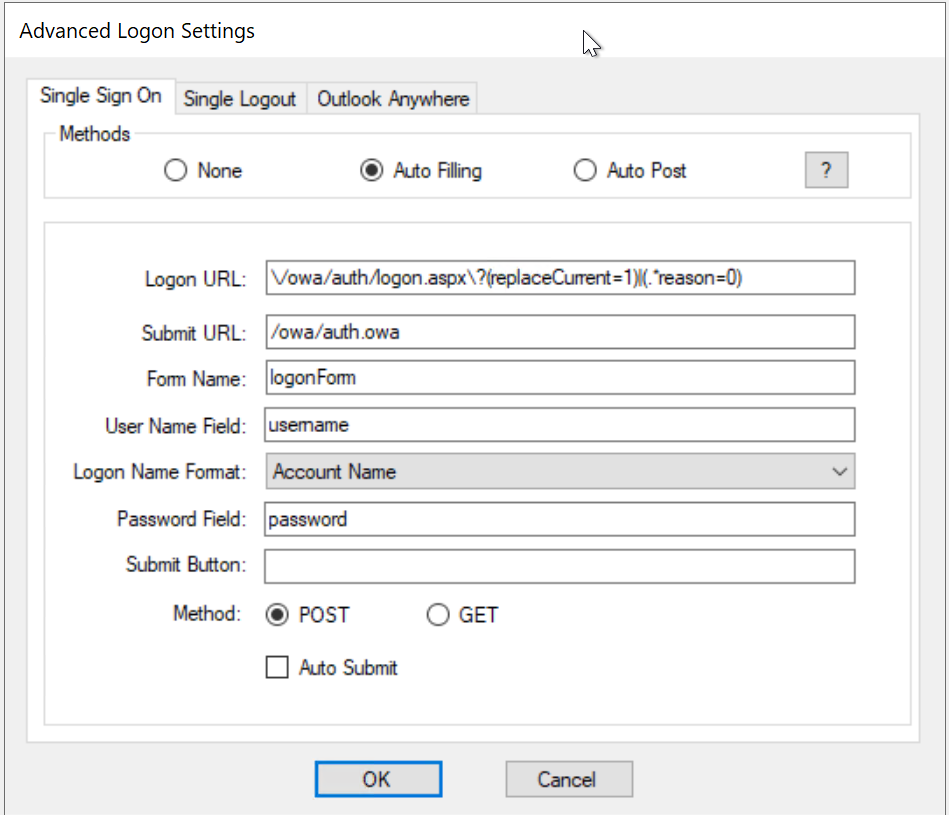The width and height of the screenshot is (949, 815).
Task: Switch to the Single Logout tab
Action: click(x=240, y=99)
